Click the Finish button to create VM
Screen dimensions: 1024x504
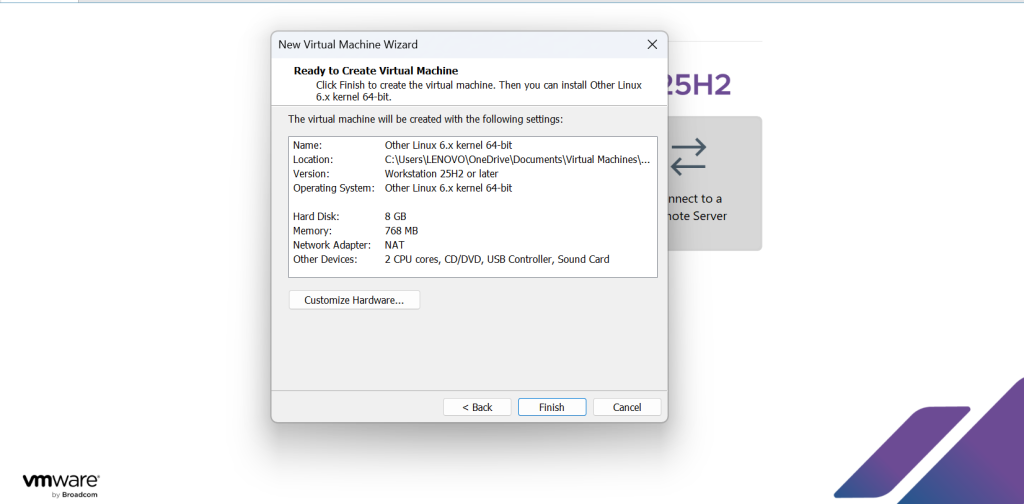pyautogui.click(x=552, y=407)
